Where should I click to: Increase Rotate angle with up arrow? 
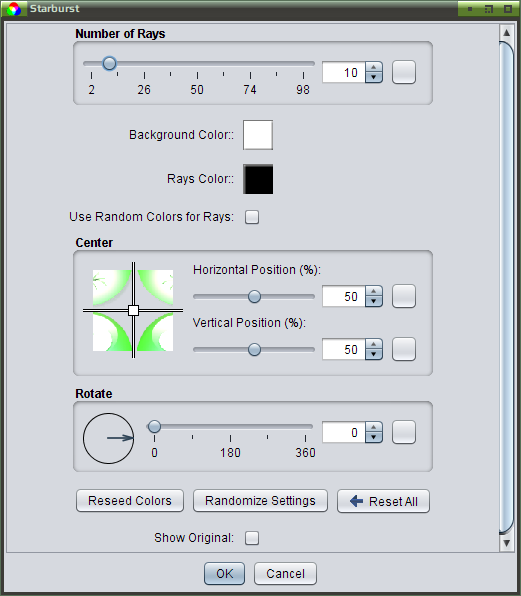click(374, 427)
